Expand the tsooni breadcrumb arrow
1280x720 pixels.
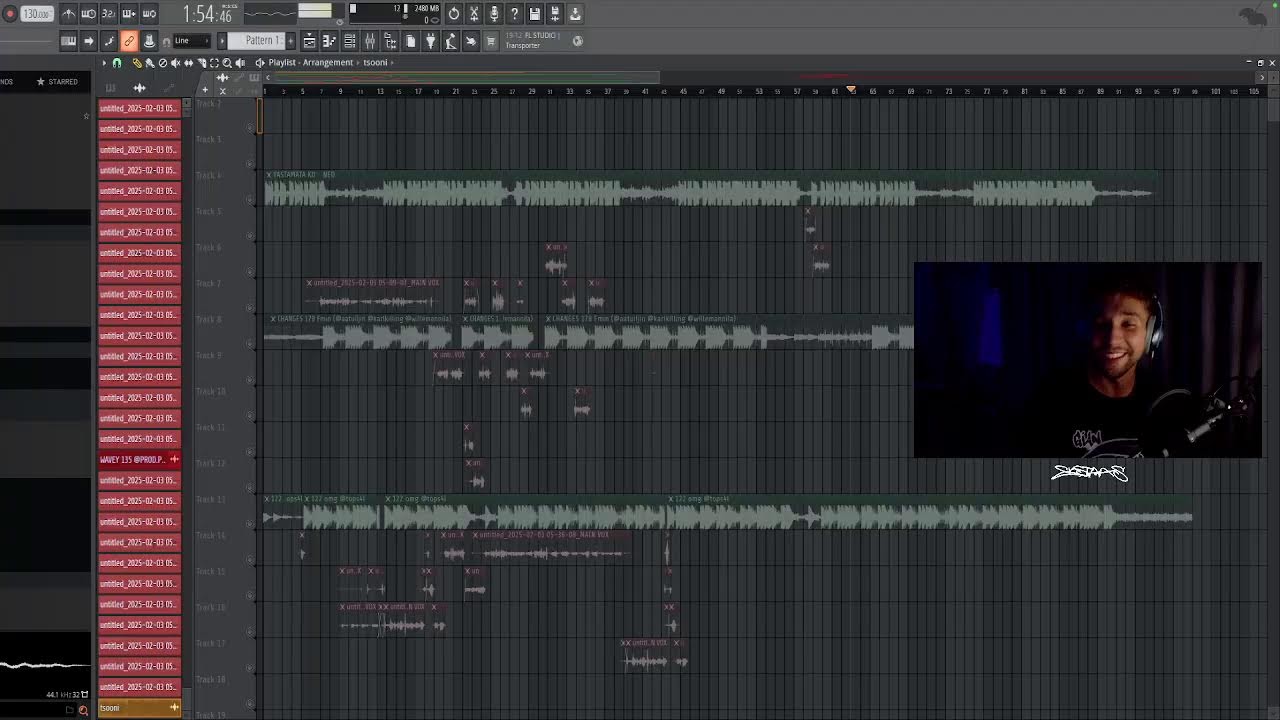[x=392, y=63]
